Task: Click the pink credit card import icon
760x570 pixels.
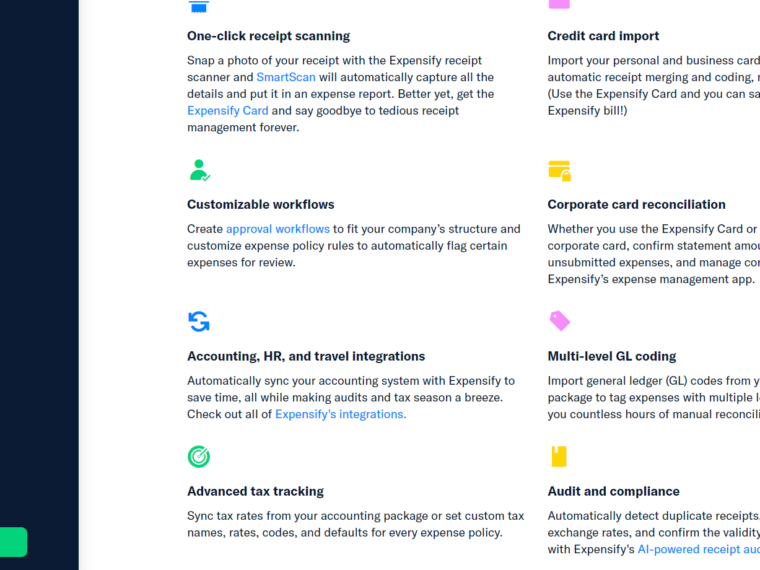Action: pyautogui.click(x=559, y=4)
